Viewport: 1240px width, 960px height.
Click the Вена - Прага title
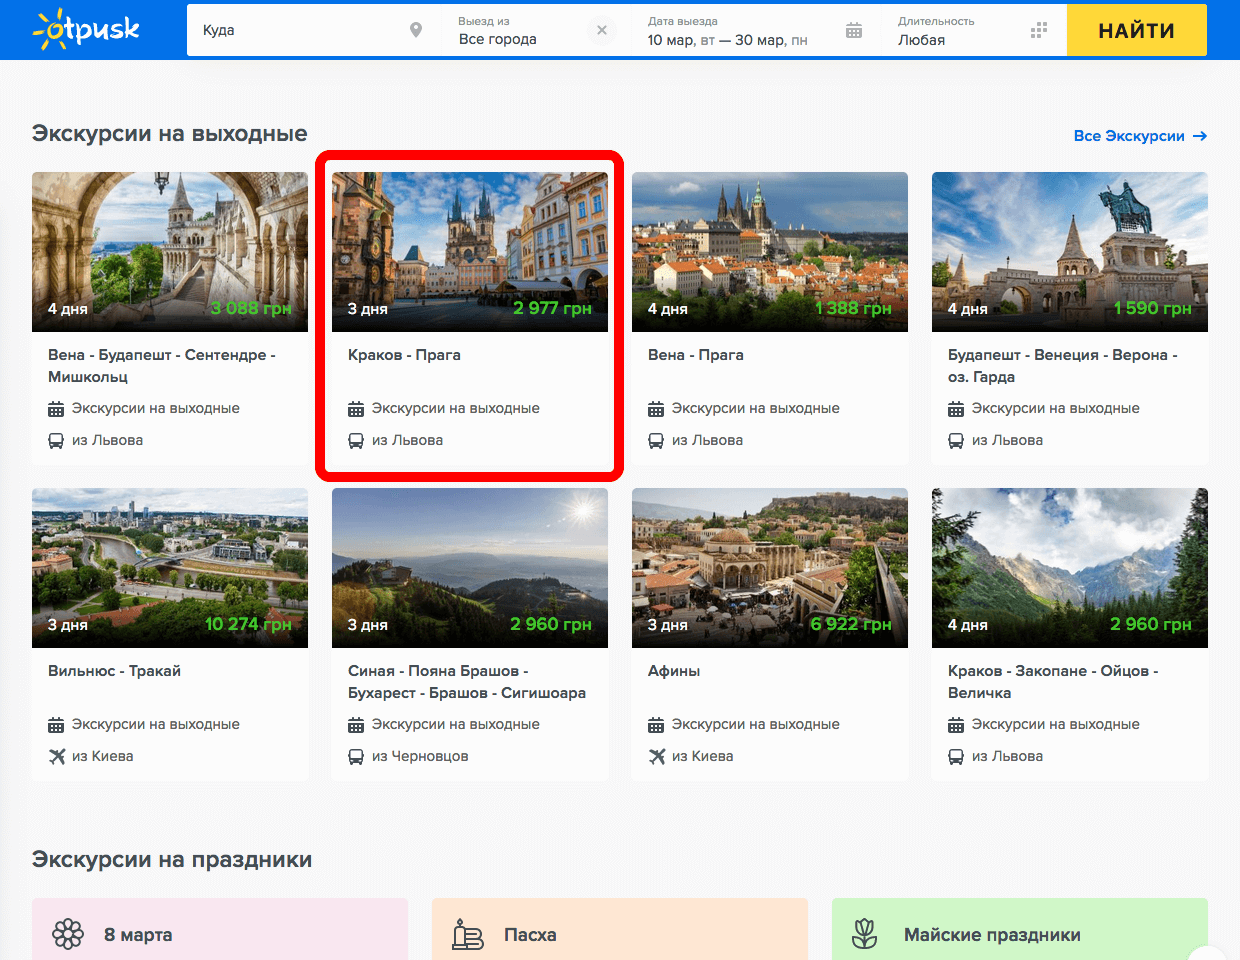click(696, 355)
